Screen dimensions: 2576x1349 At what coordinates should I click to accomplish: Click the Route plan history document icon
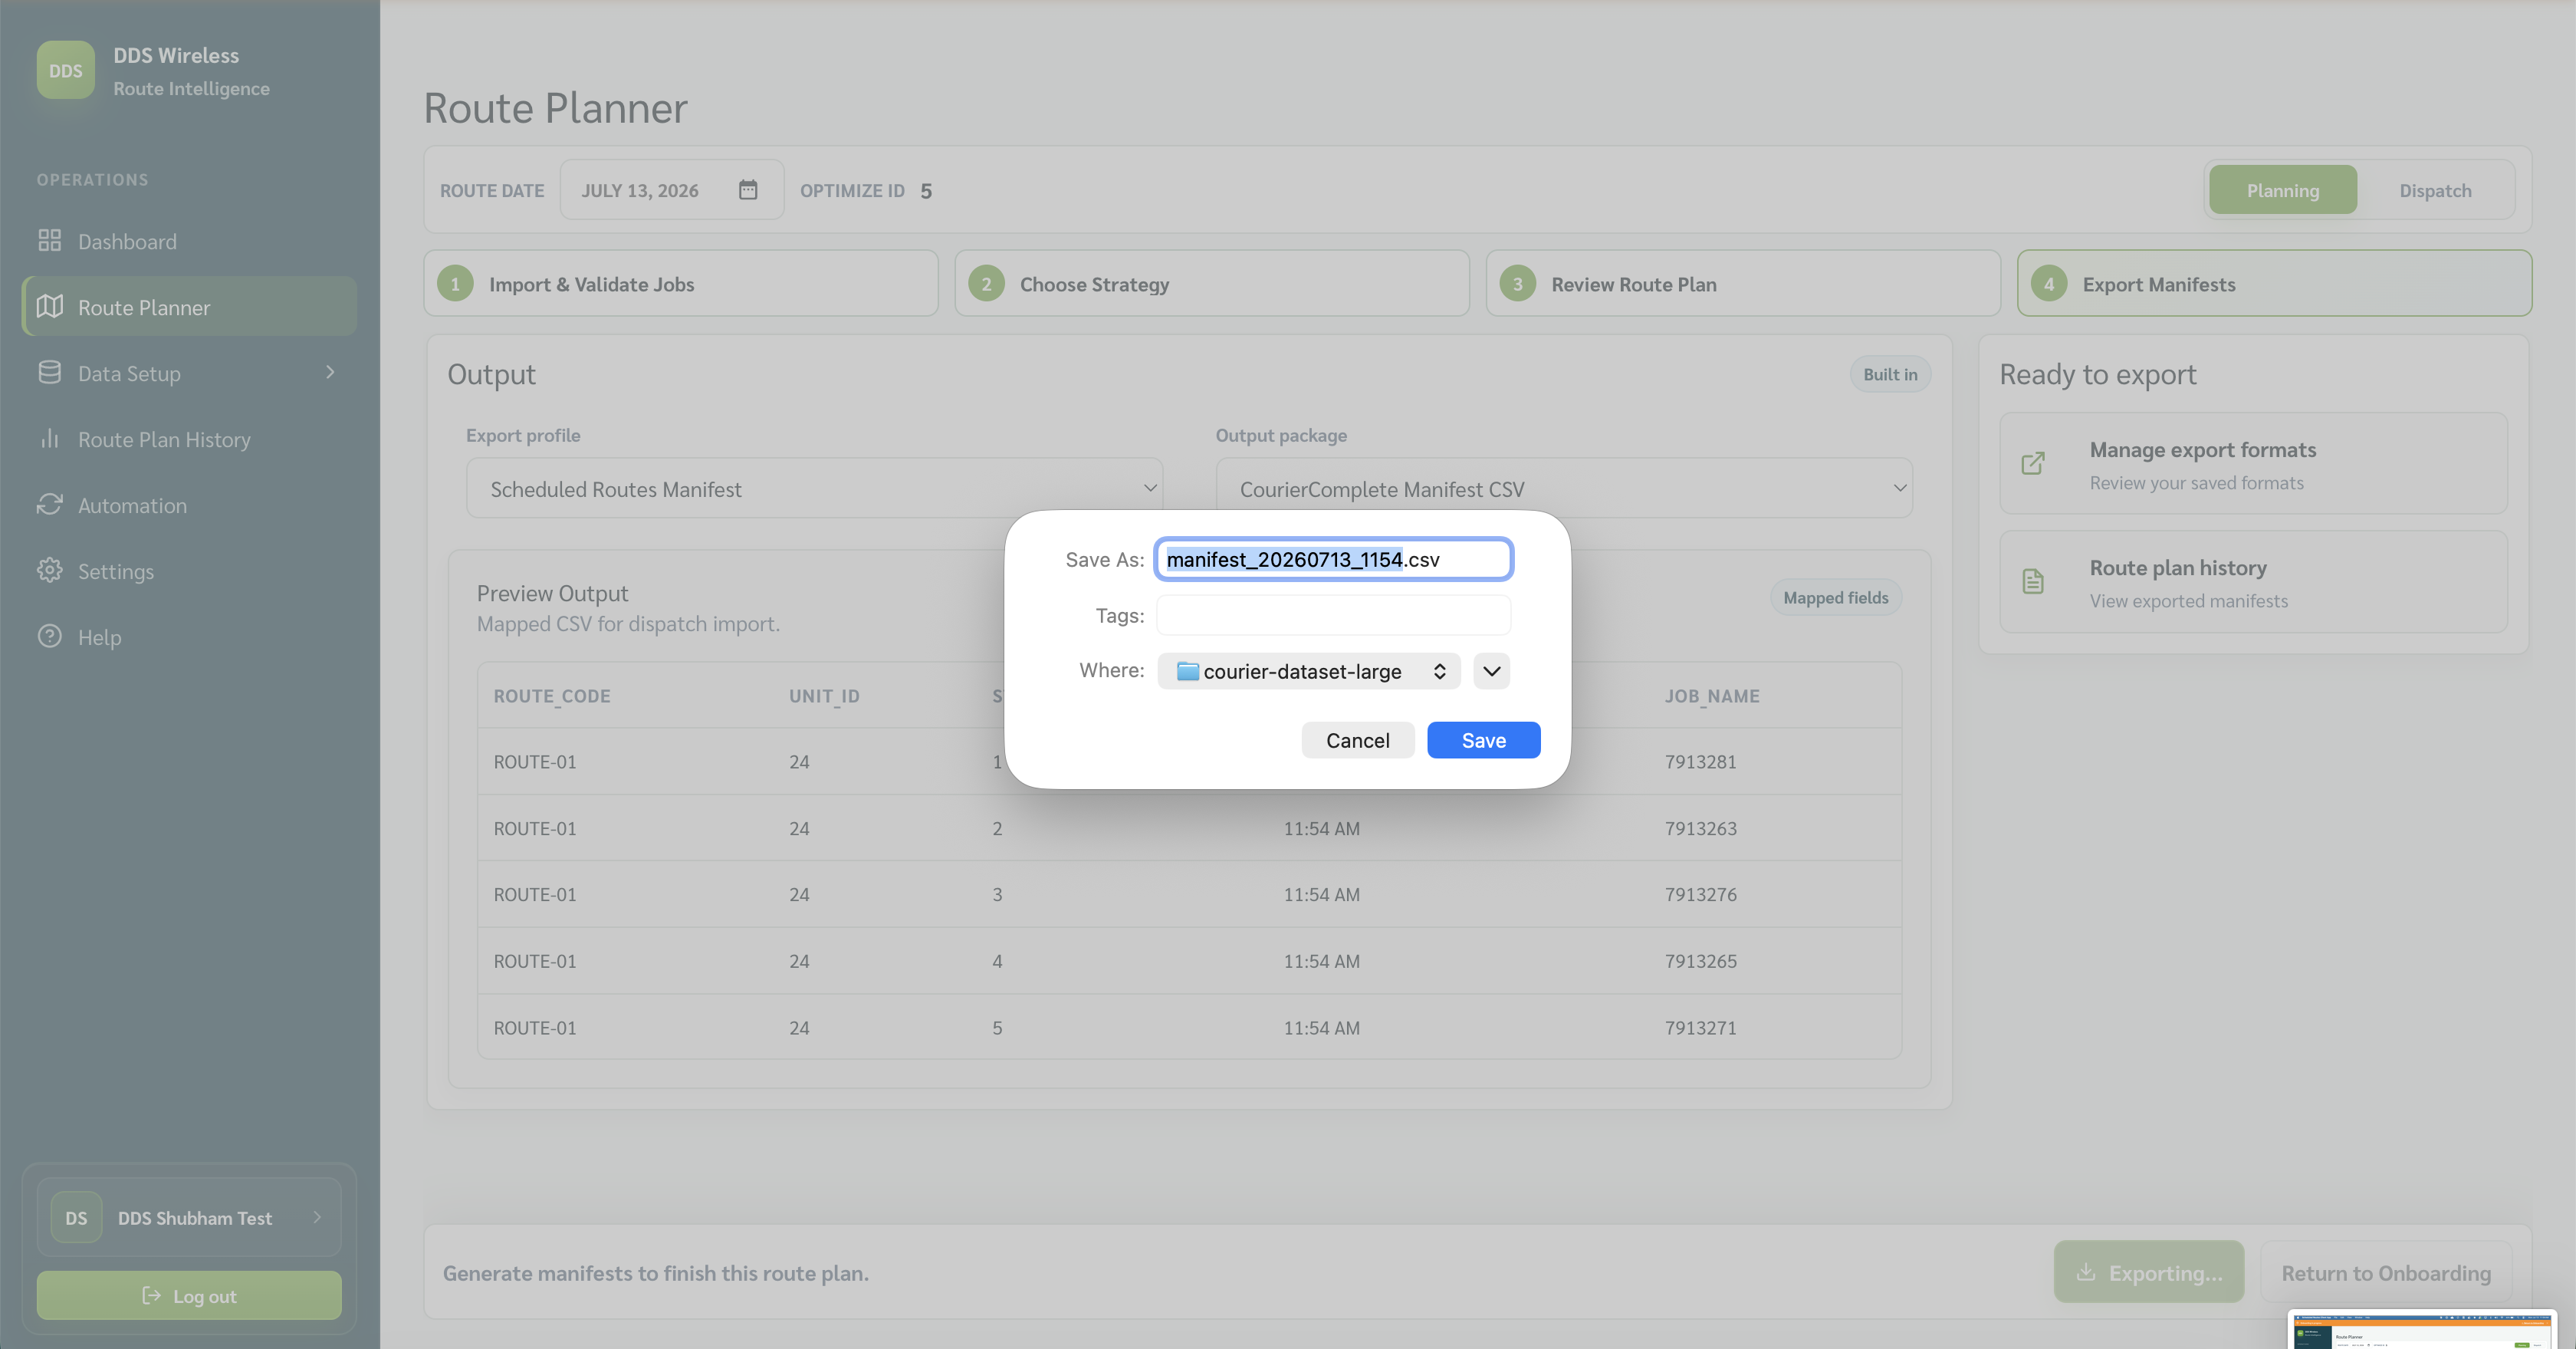(x=2033, y=581)
